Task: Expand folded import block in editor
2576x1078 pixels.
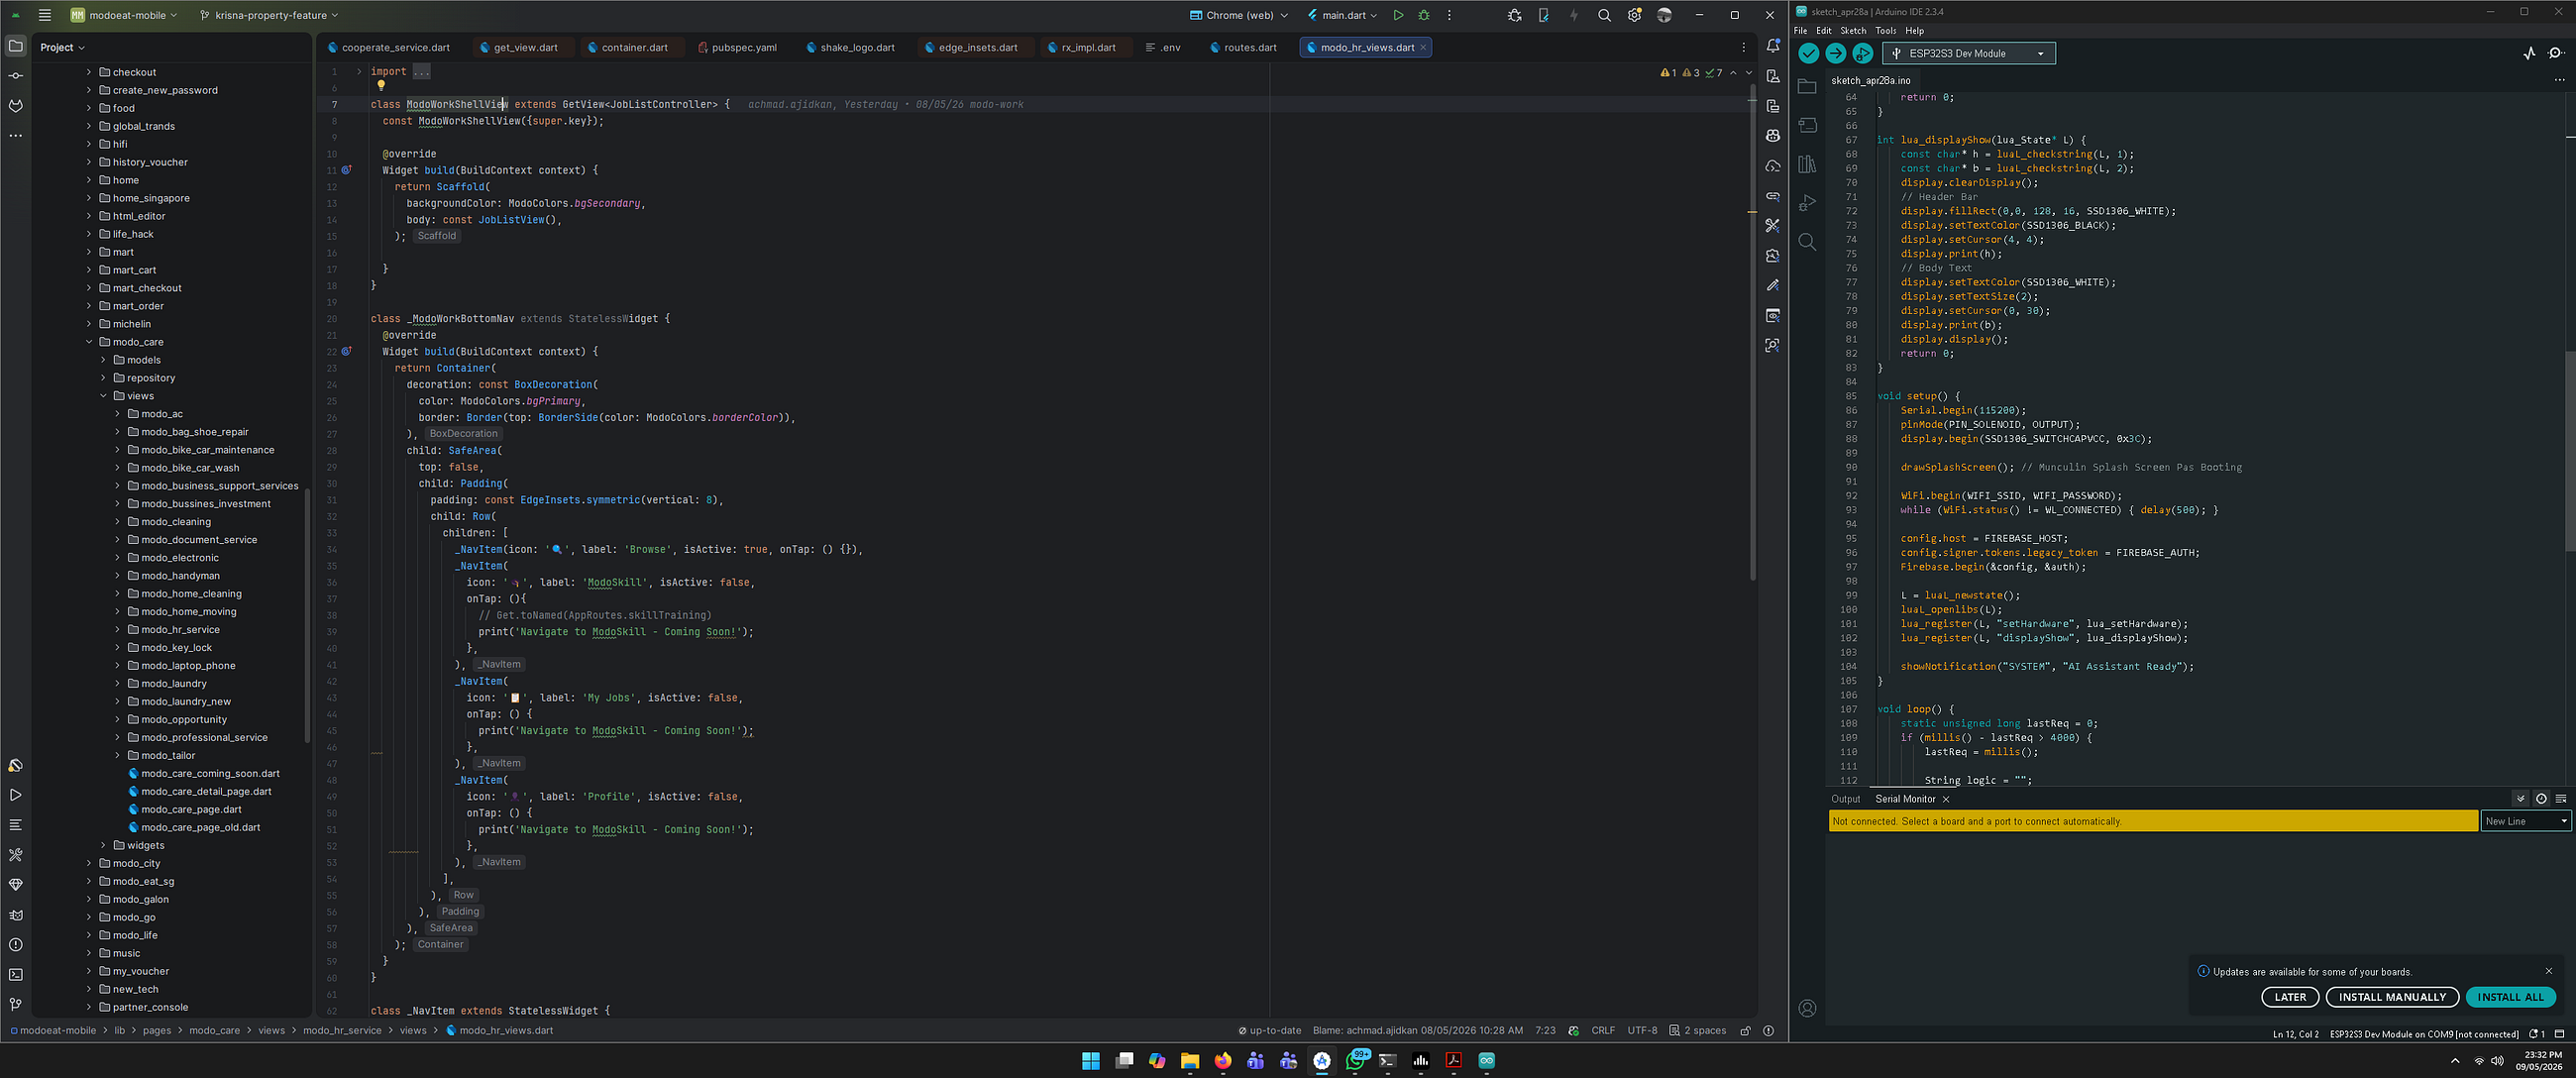Action: click(x=359, y=72)
